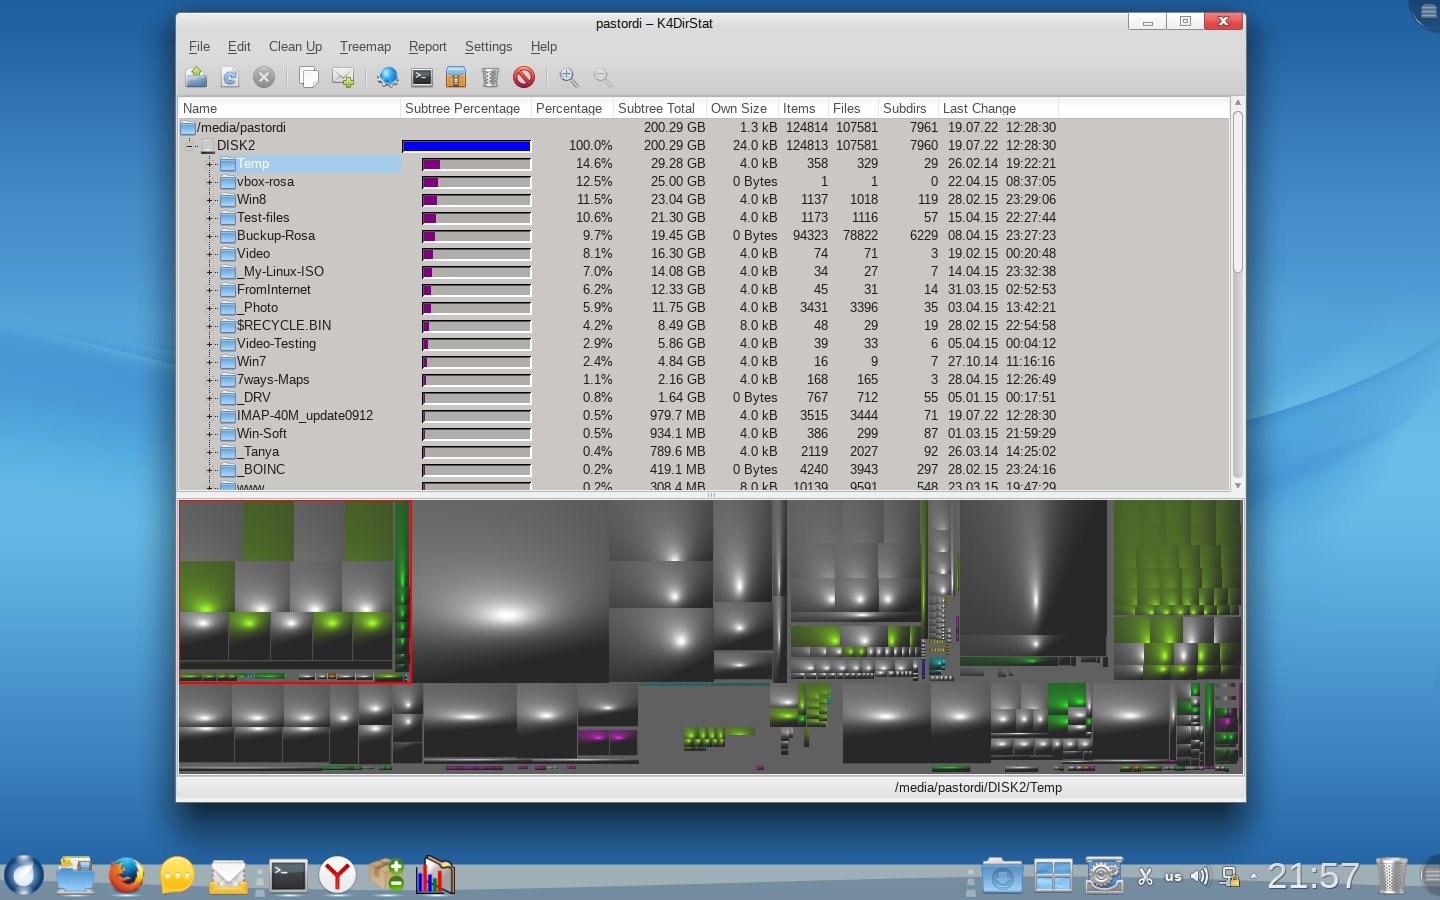Expand the Backup-Rosa folder tree node
The width and height of the screenshot is (1440, 900).
click(x=211, y=236)
